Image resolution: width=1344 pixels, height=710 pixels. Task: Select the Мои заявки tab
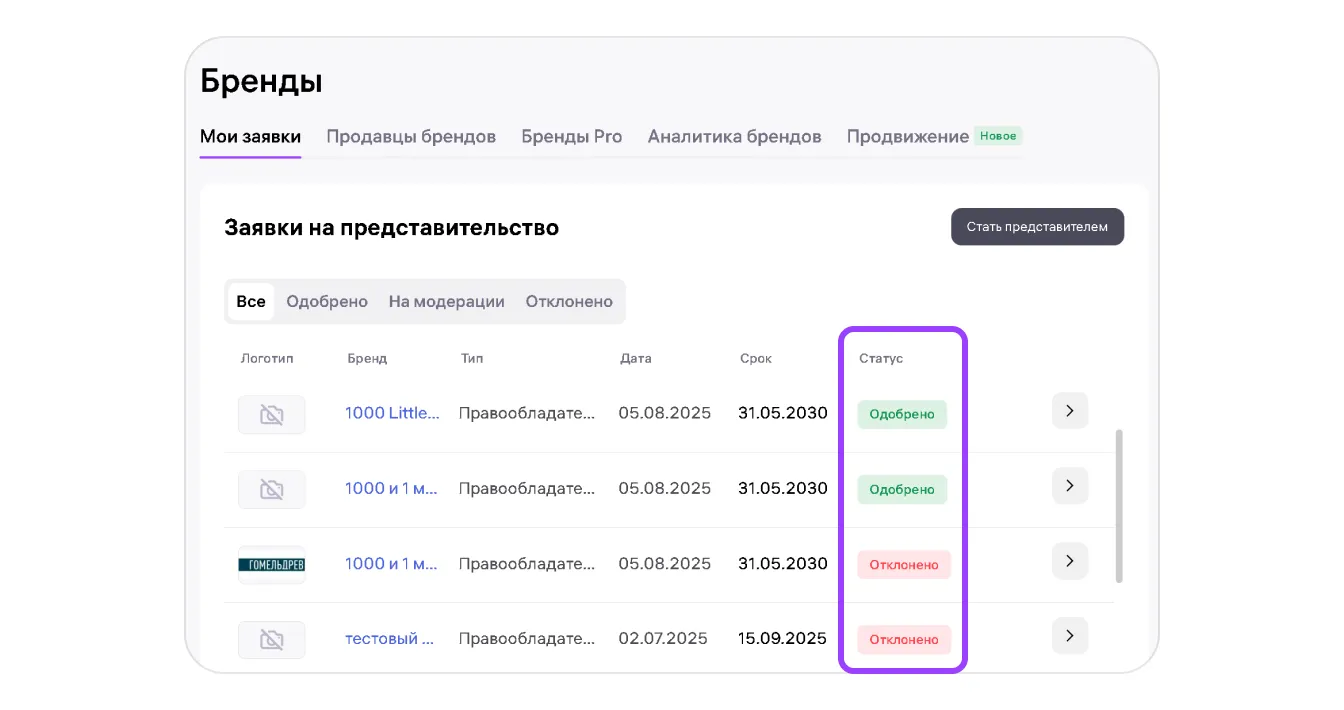(x=250, y=137)
